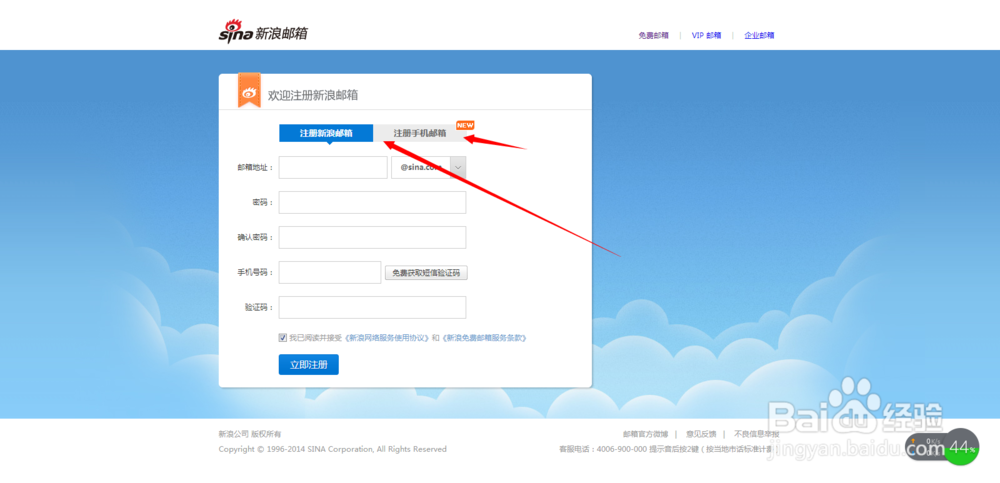Image resolution: width=1000 pixels, height=483 pixels.
Task: Open 邮箱官方微博 footer link
Action: click(x=645, y=434)
